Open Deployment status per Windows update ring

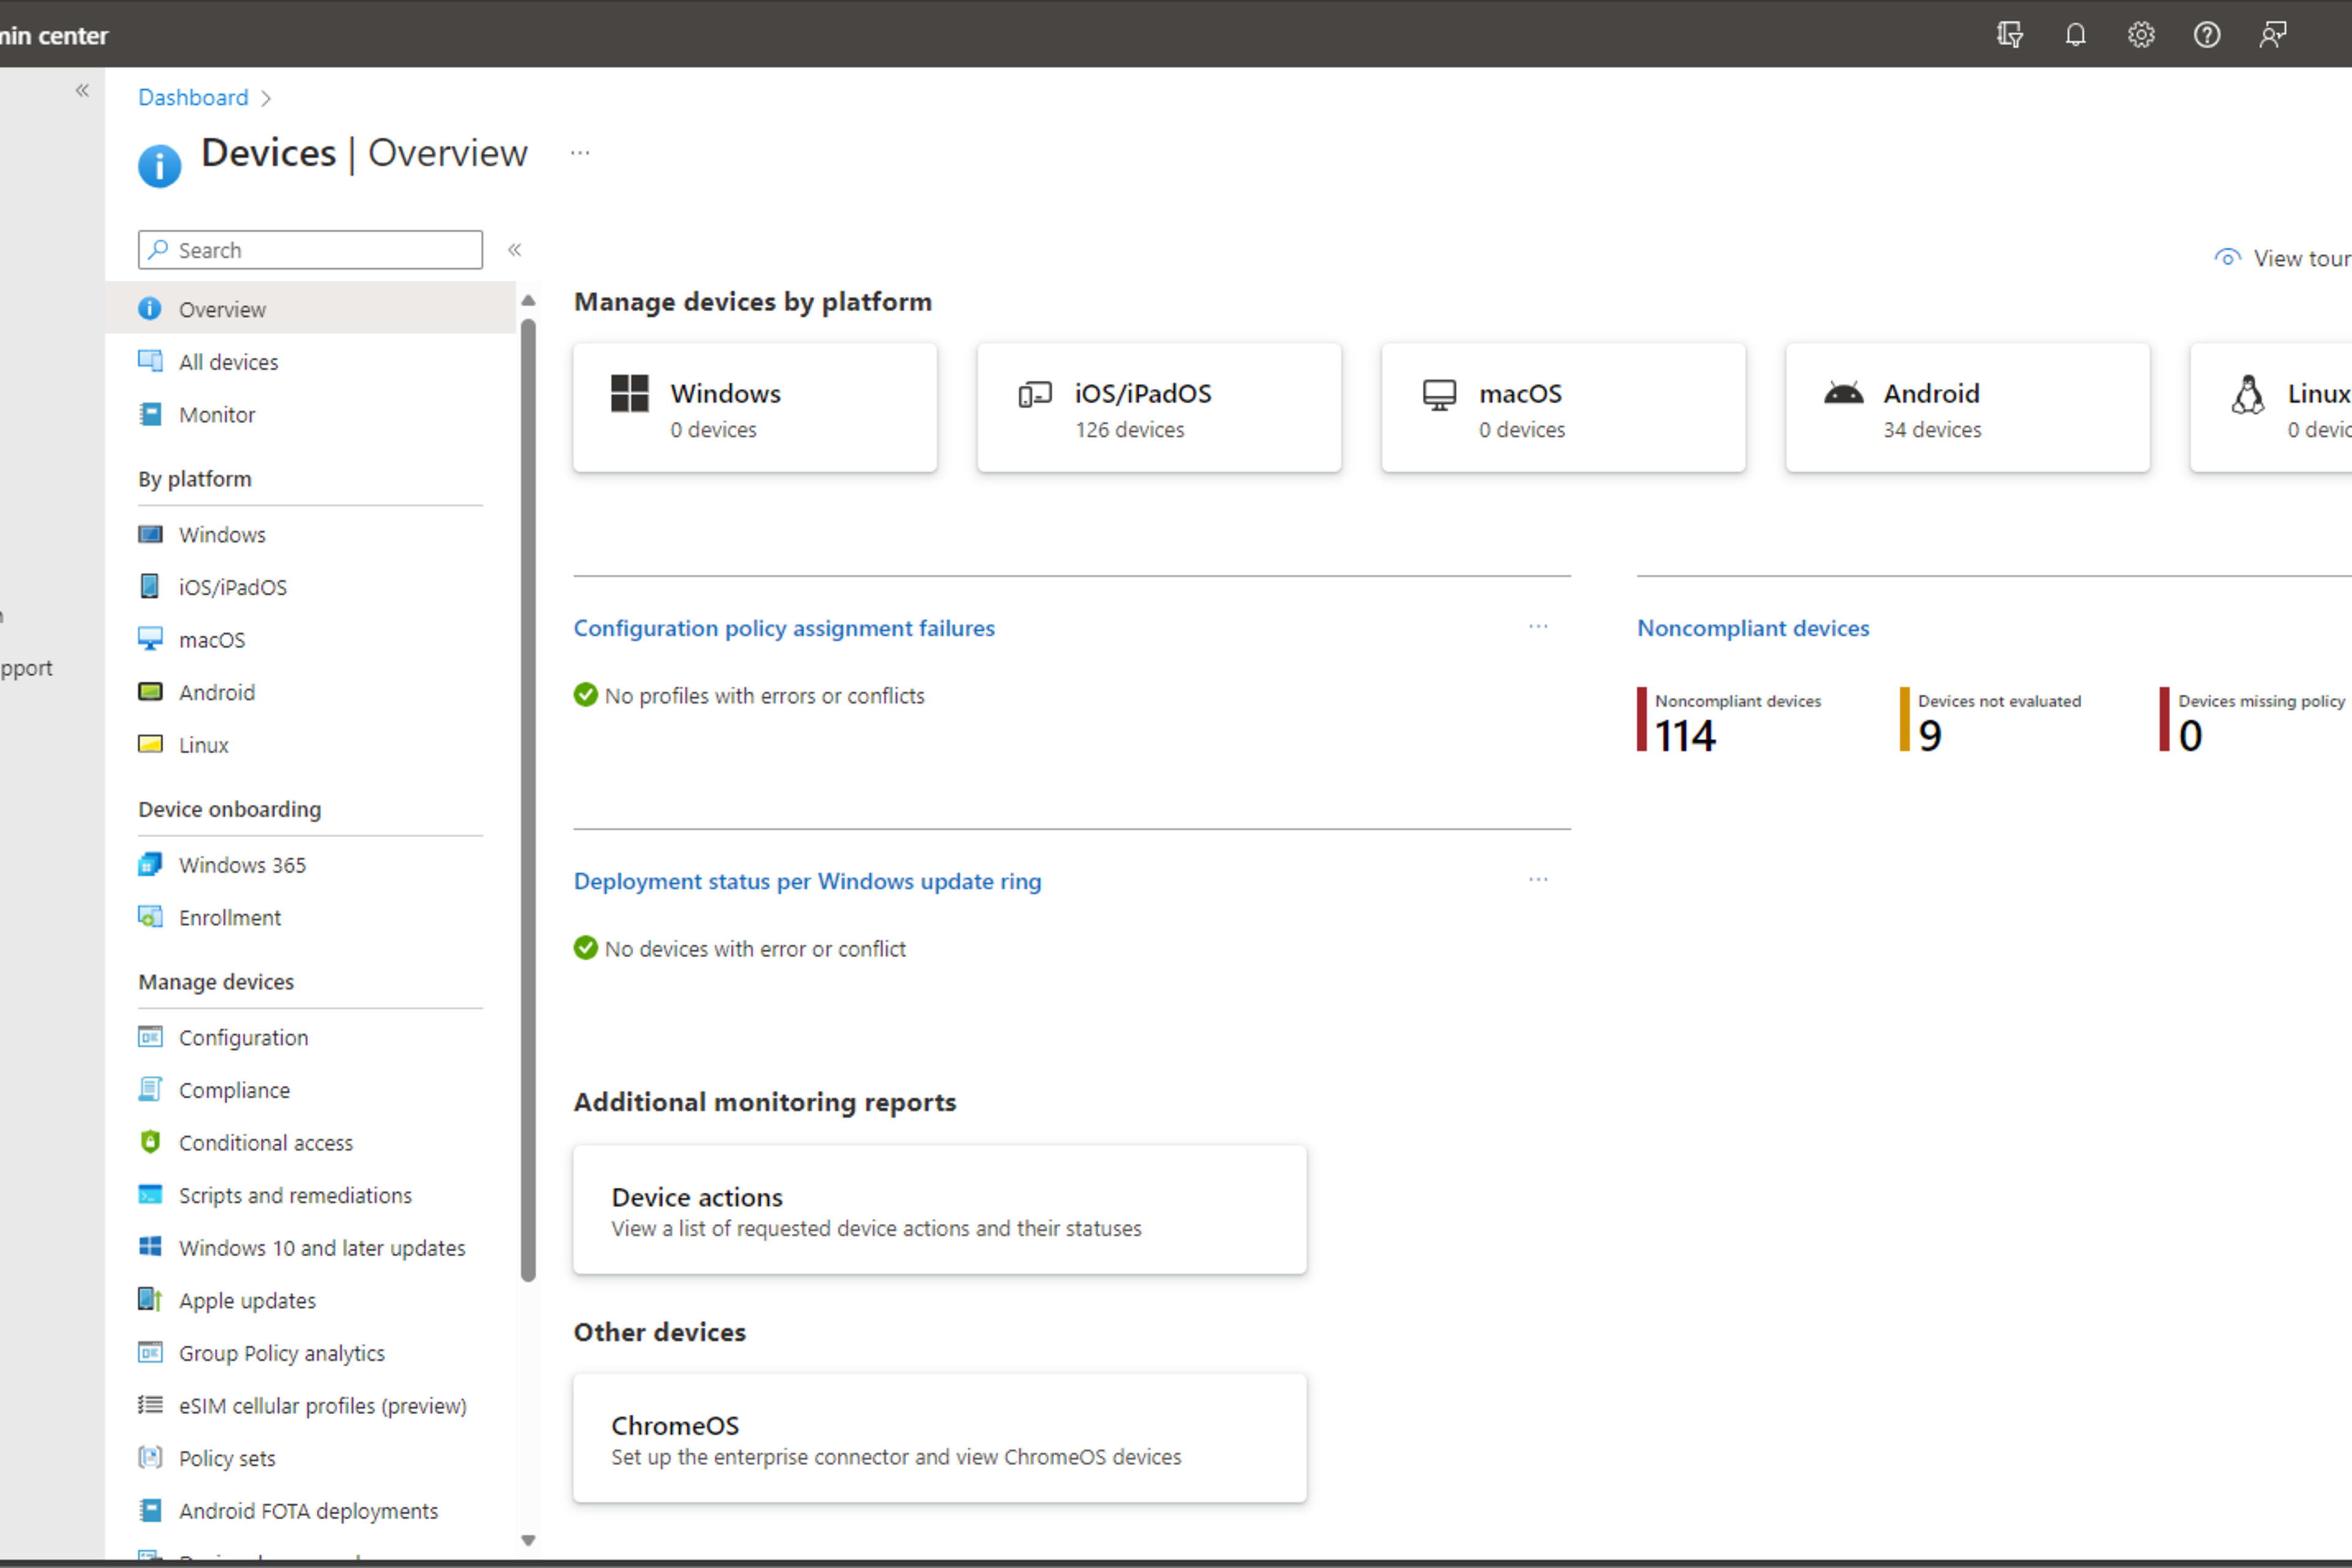click(807, 881)
